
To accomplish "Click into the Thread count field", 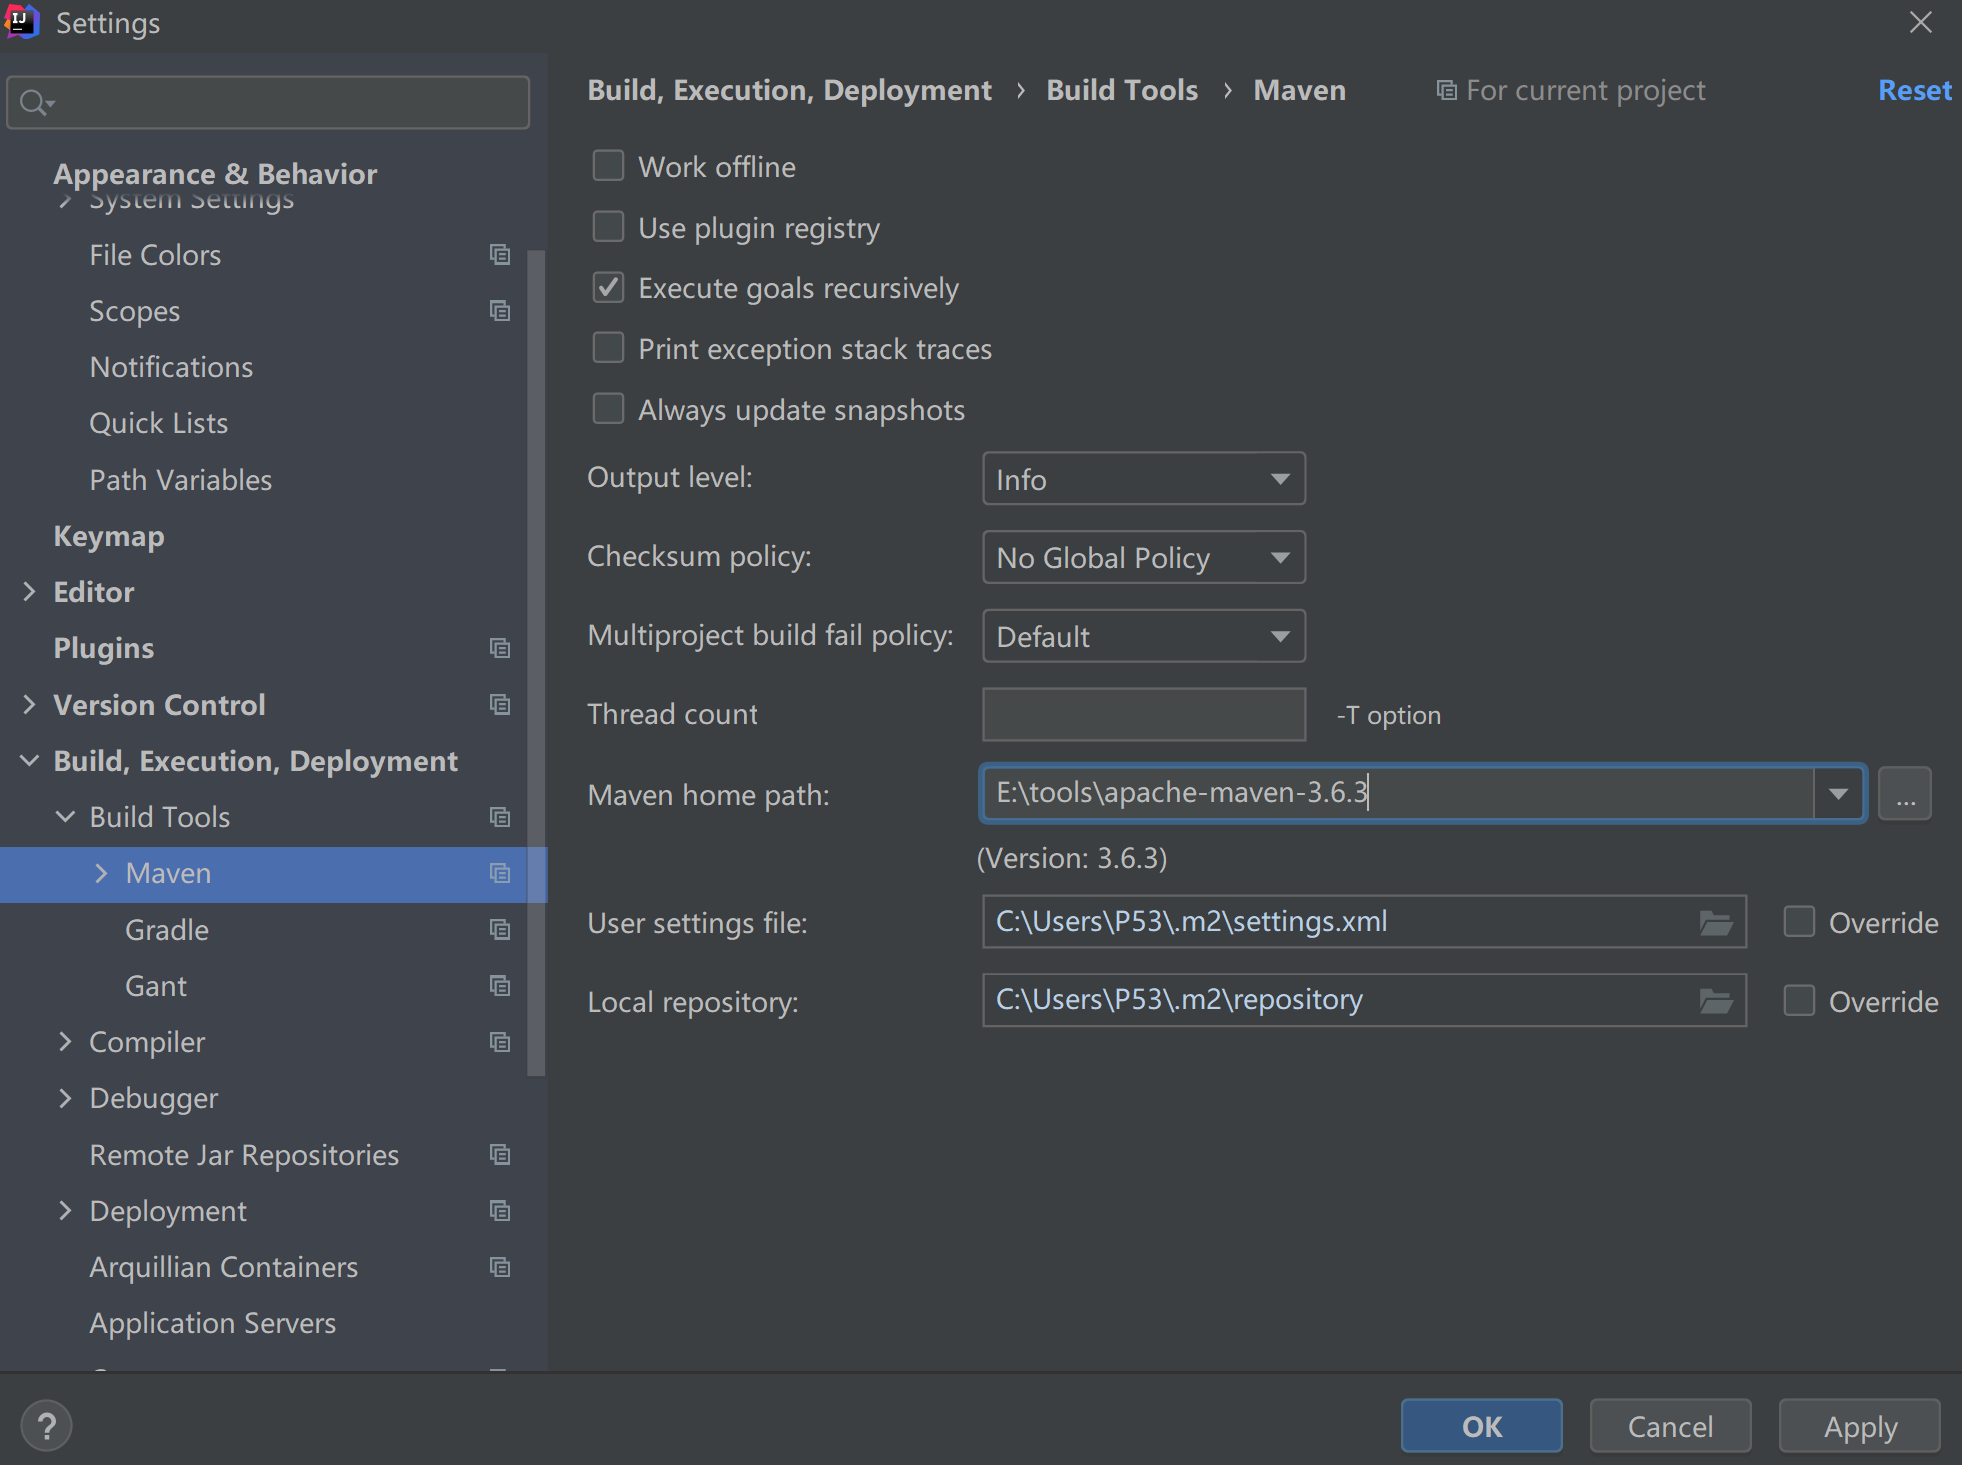I will [x=1143, y=714].
